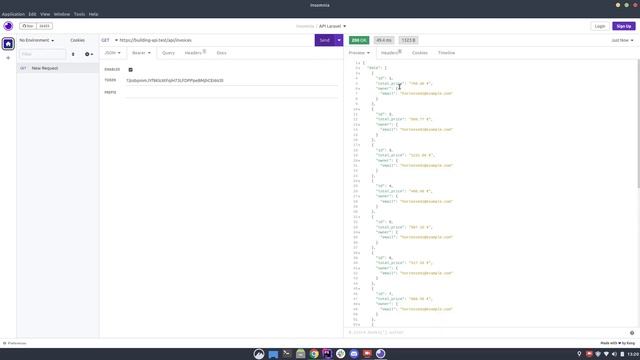Open the Help menu

pos(93,14)
